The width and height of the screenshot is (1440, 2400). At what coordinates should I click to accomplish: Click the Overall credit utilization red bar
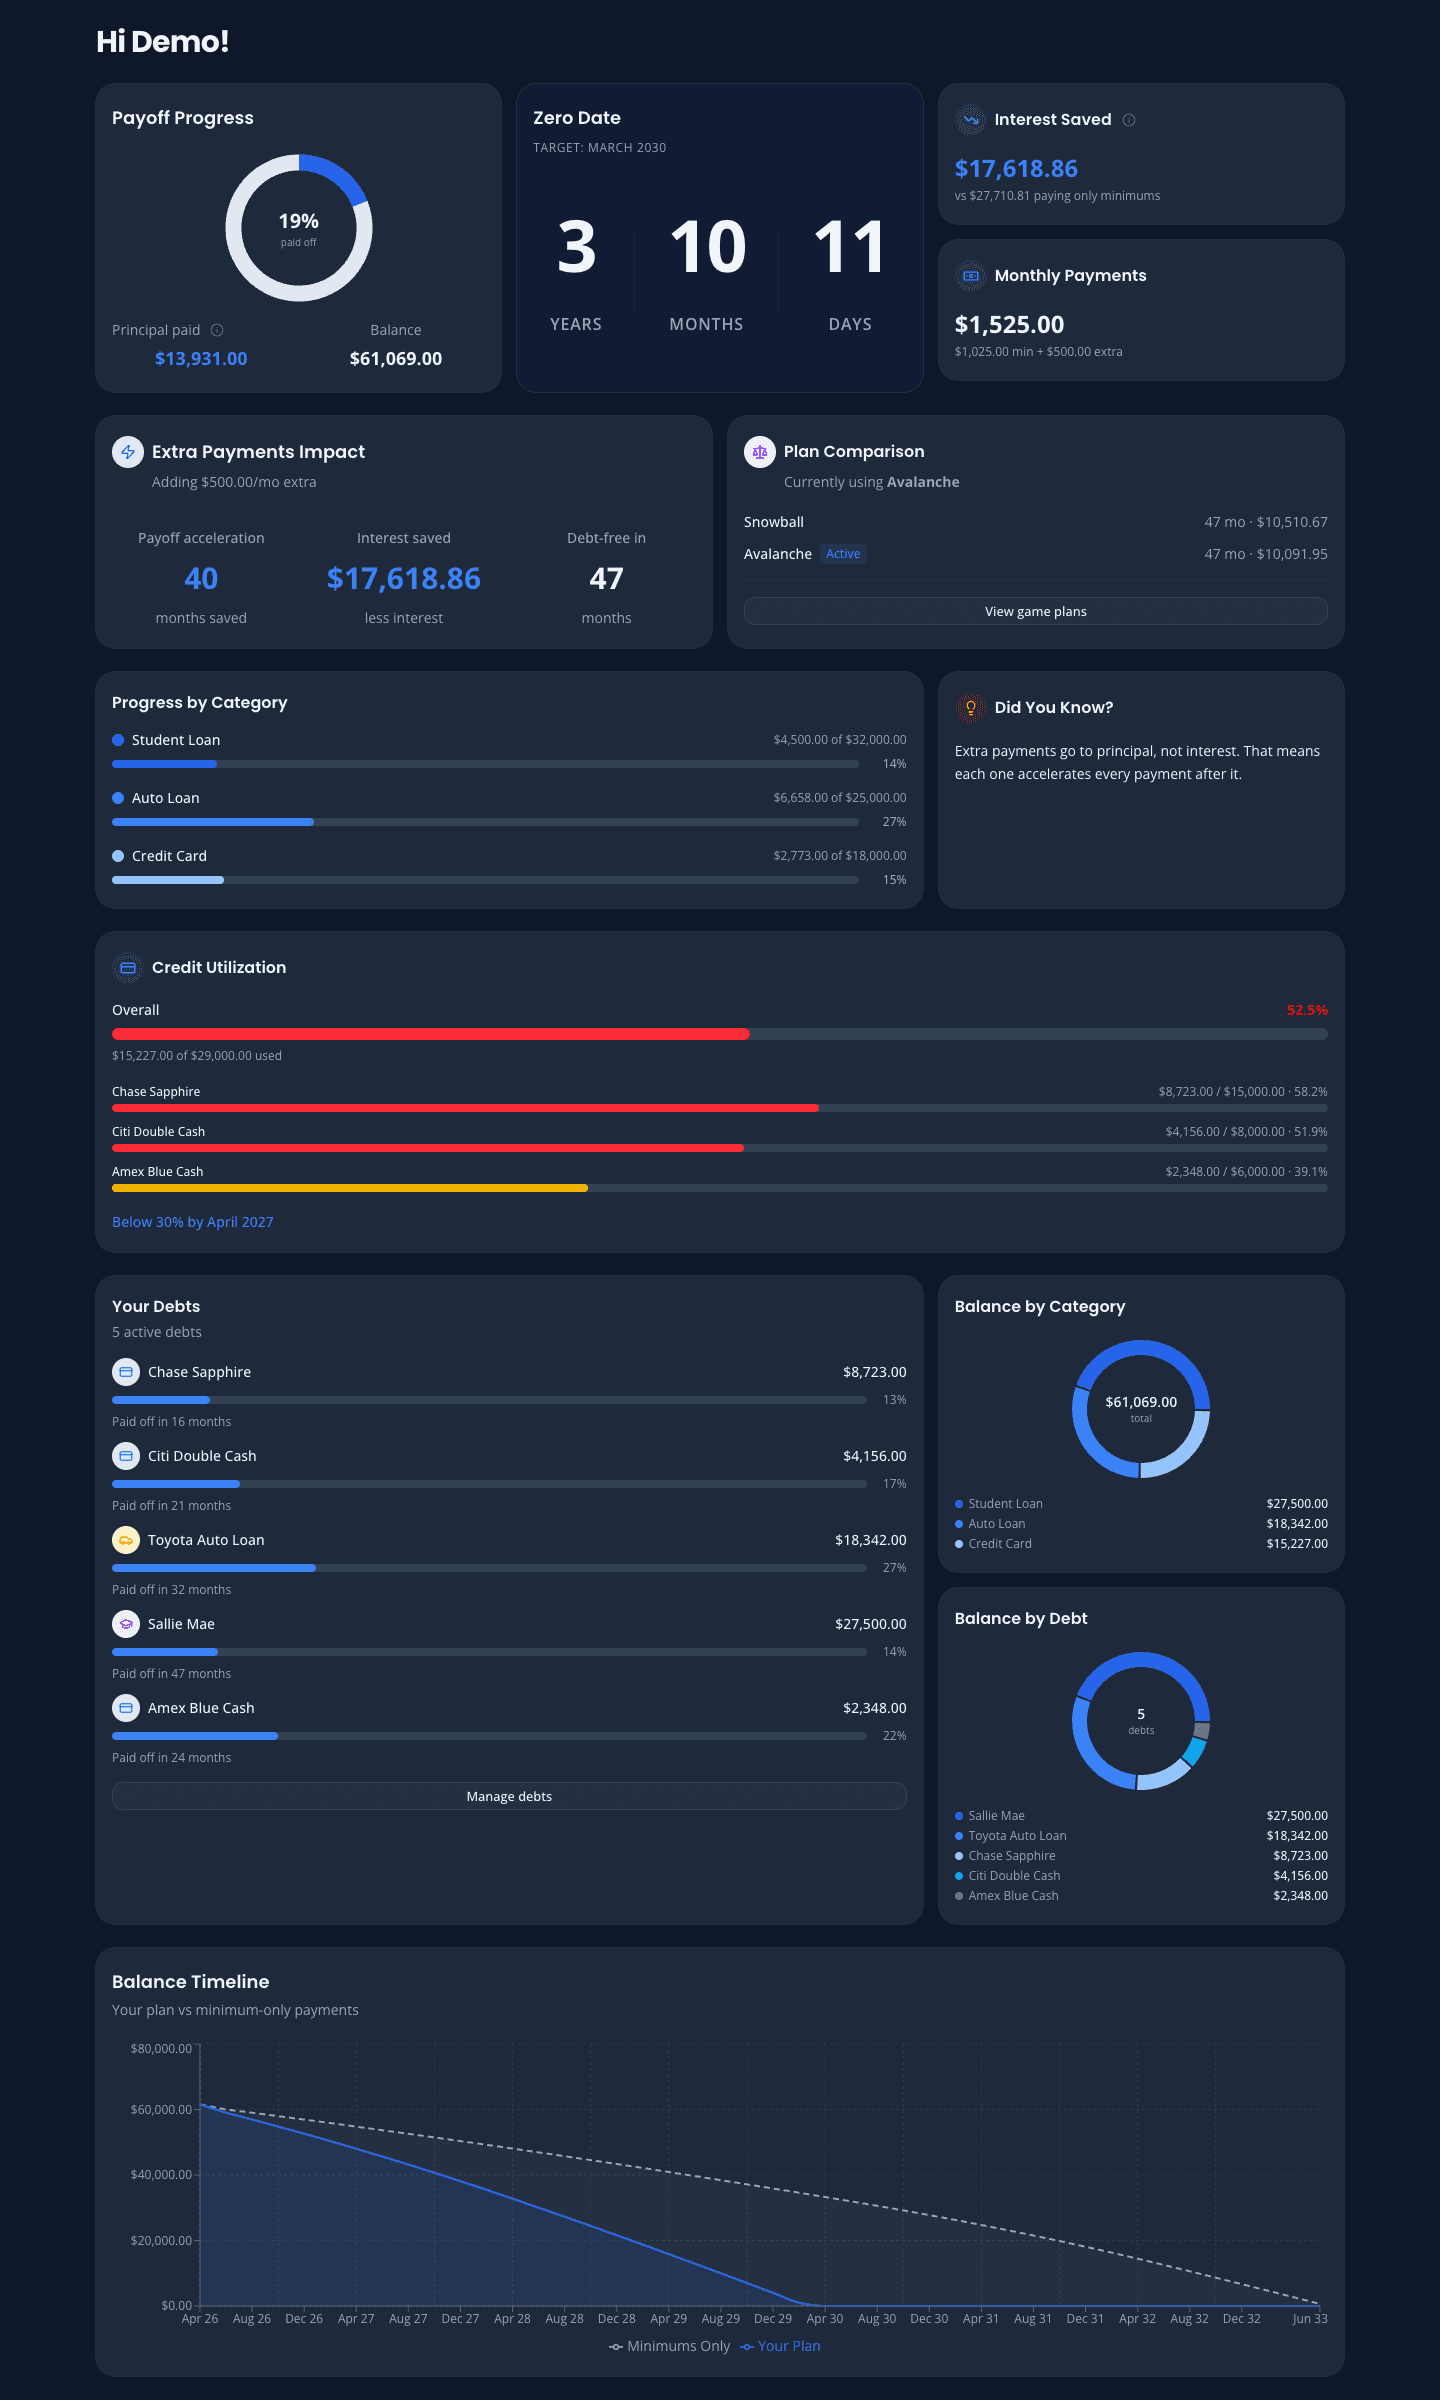tap(431, 1034)
